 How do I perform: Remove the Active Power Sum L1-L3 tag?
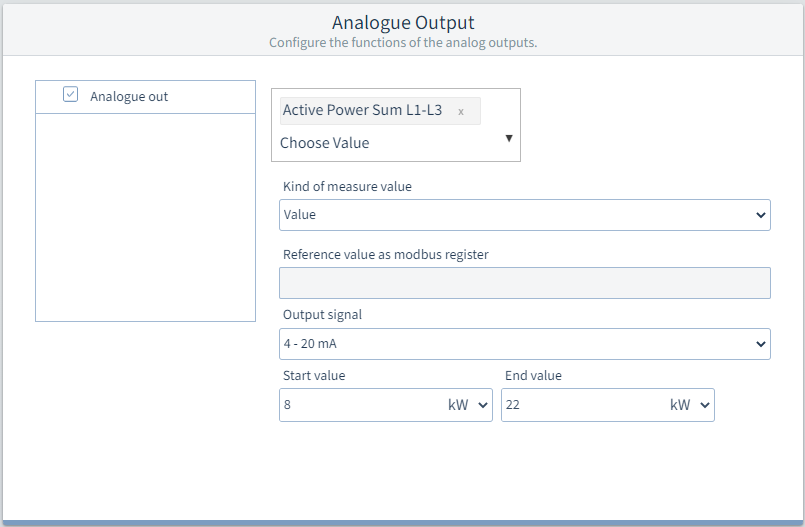[461, 111]
